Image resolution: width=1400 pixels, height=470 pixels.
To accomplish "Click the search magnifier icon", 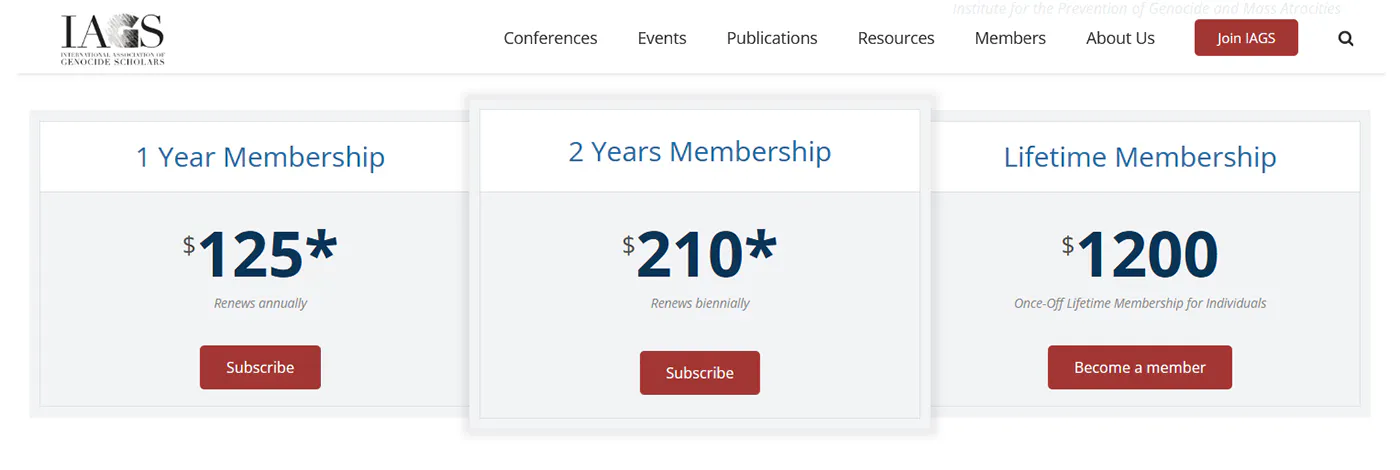I will point(1345,39).
